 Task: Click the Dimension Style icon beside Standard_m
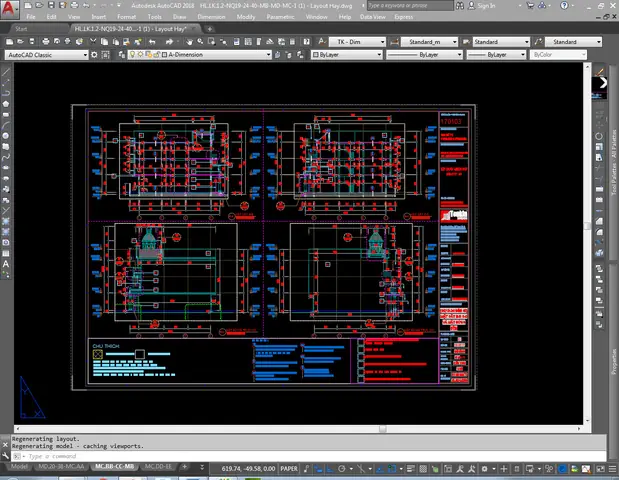point(394,41)
